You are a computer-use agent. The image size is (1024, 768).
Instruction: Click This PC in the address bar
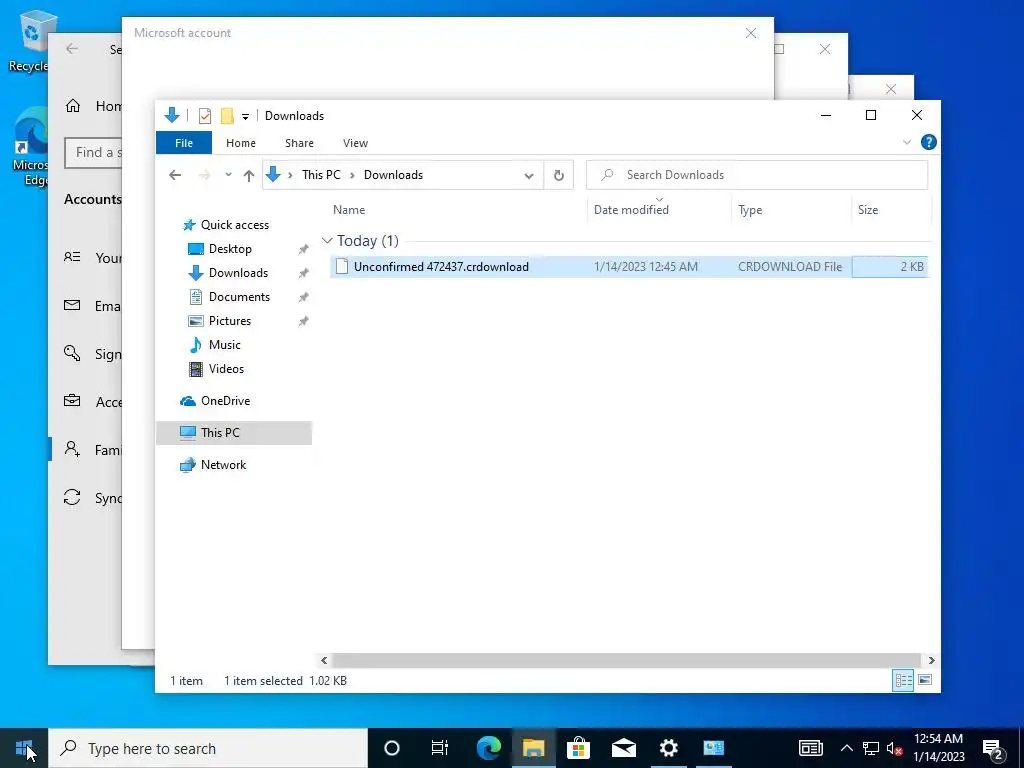(321, 175)
